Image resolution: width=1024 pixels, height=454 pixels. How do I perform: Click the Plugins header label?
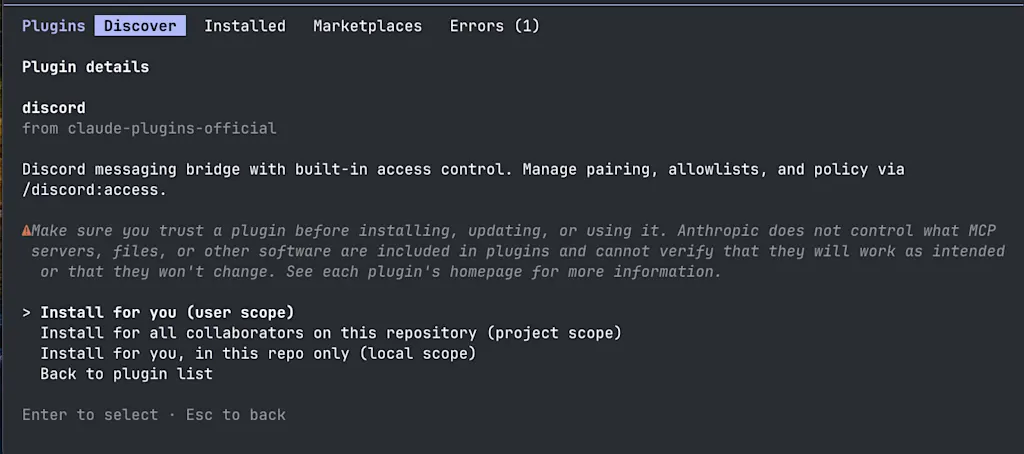tap(54, 26)
